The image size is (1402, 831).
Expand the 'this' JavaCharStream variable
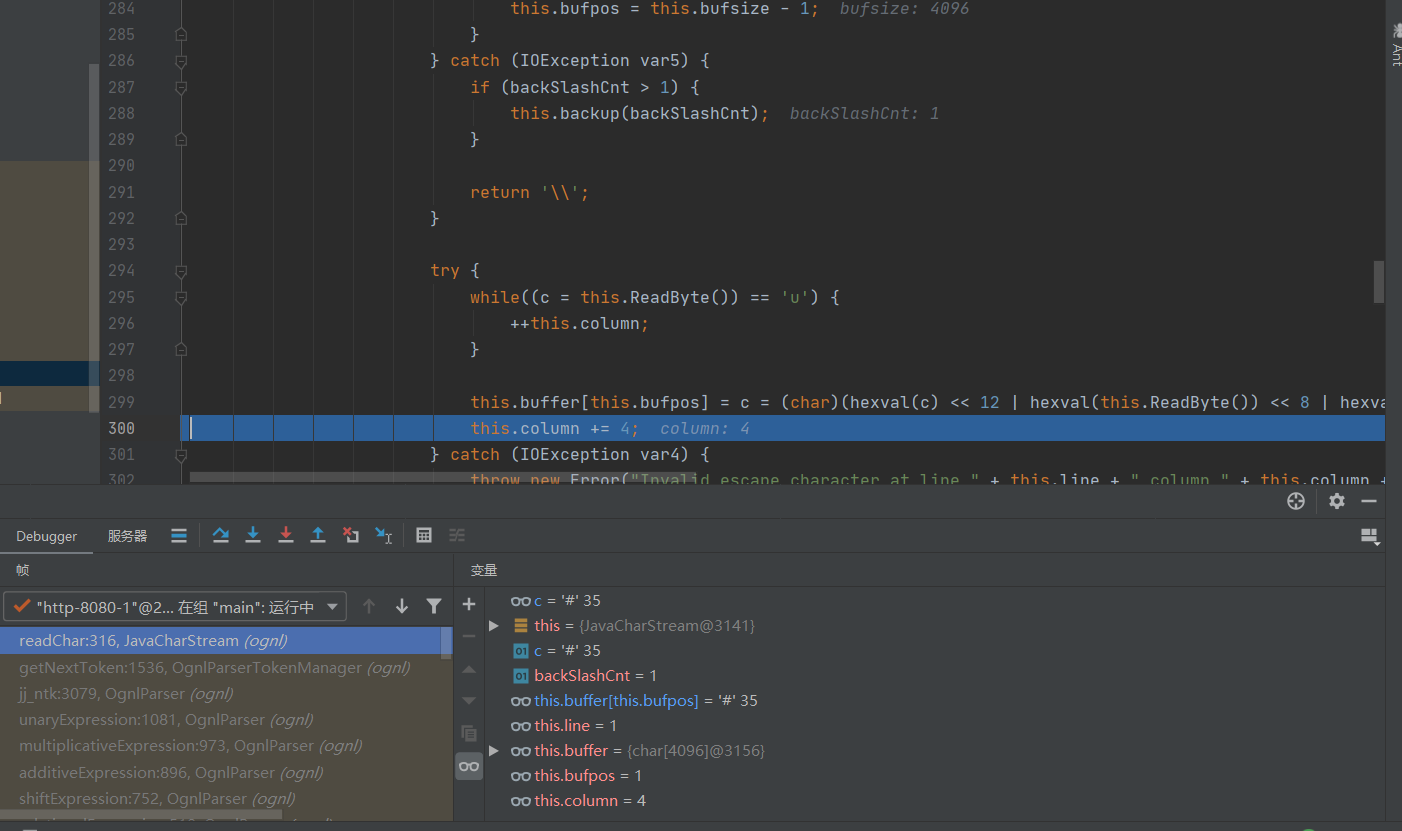[494, 626]
